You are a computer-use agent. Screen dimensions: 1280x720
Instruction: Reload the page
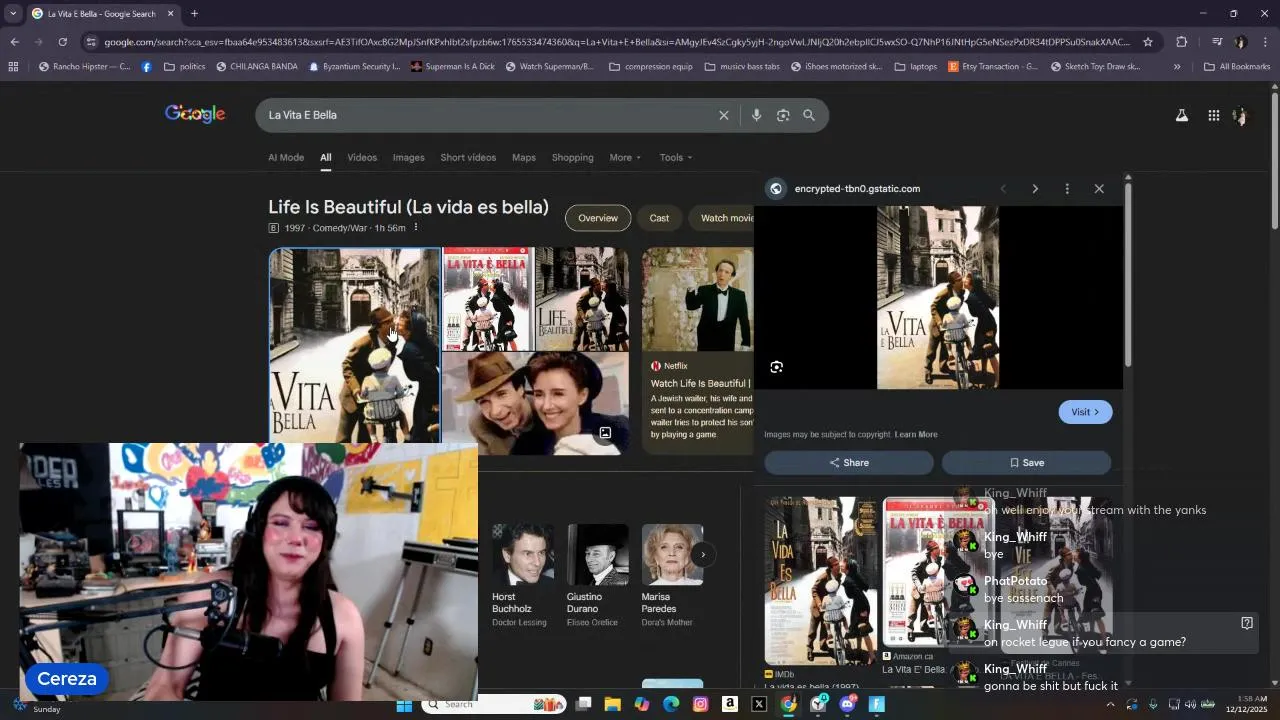(62, 42)
